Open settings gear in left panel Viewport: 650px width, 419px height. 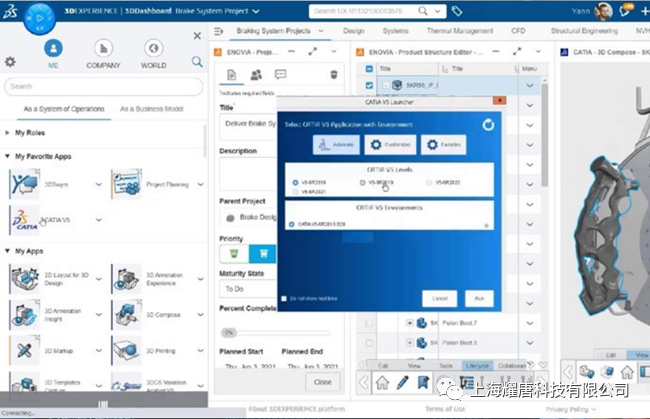point(10,62)
